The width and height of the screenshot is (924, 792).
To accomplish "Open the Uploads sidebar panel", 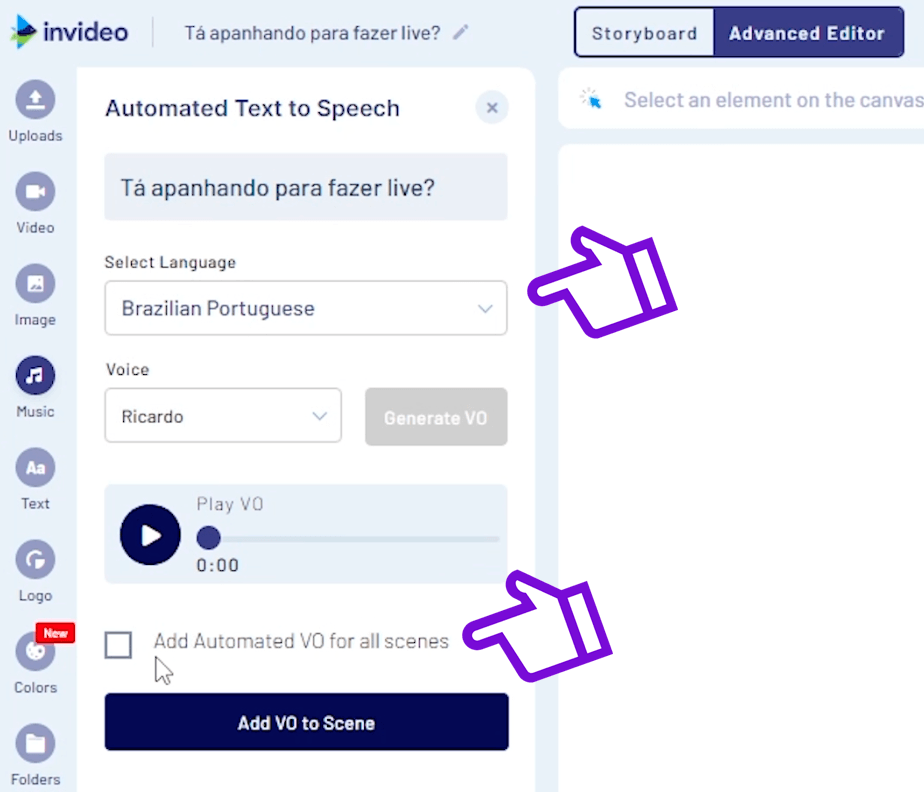I will [x=35, y=111].
